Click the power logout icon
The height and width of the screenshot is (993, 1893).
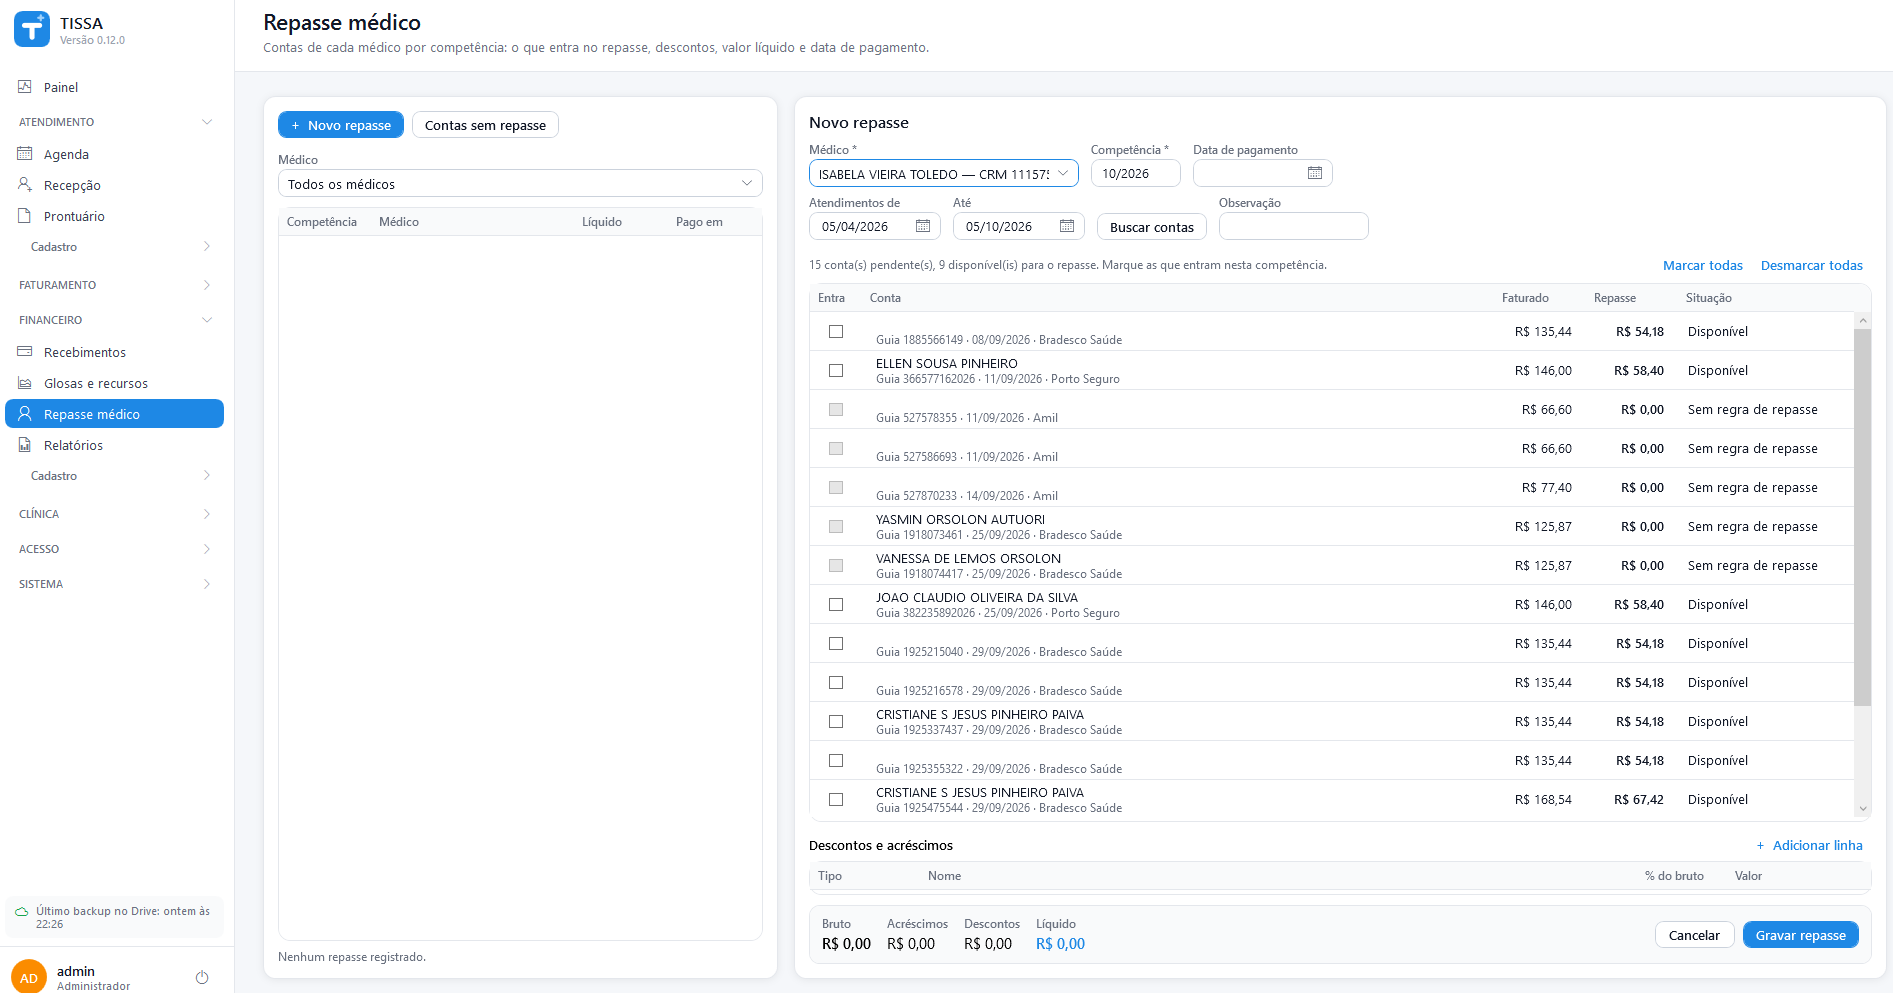click(202, 977)
